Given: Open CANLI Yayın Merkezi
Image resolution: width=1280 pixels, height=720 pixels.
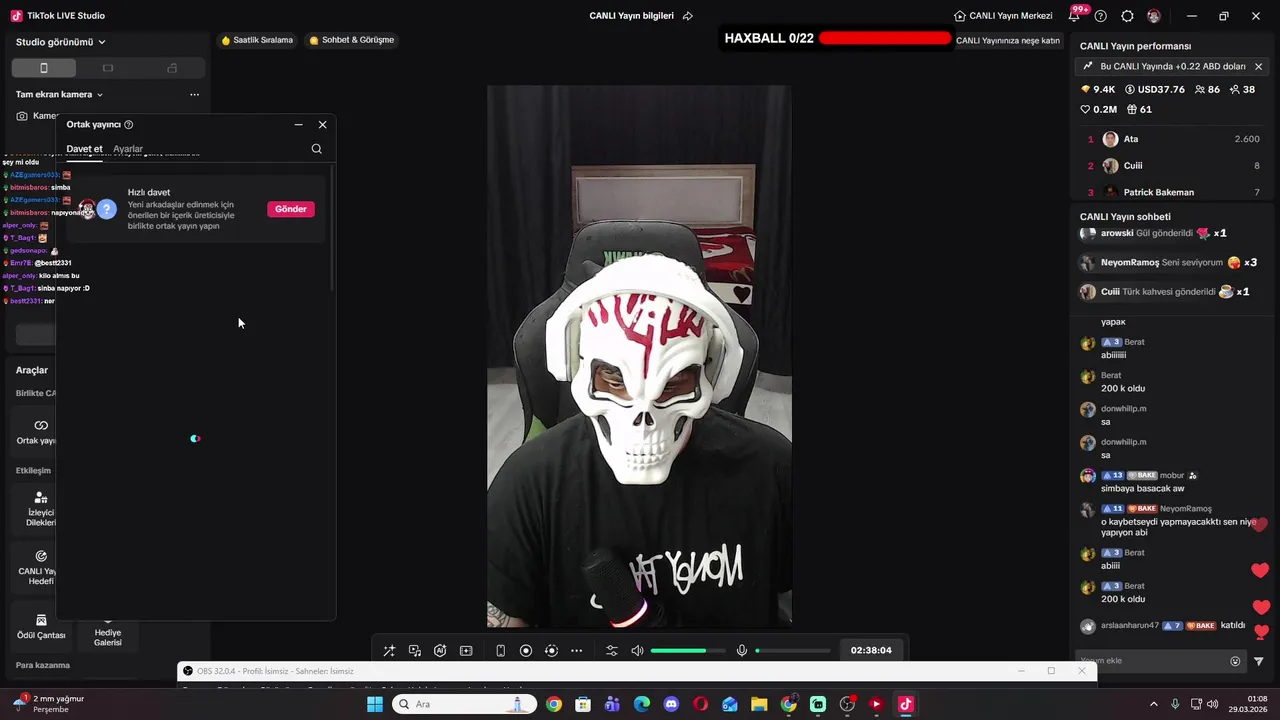Looking at the screenshot, I should coord(1003,16).
